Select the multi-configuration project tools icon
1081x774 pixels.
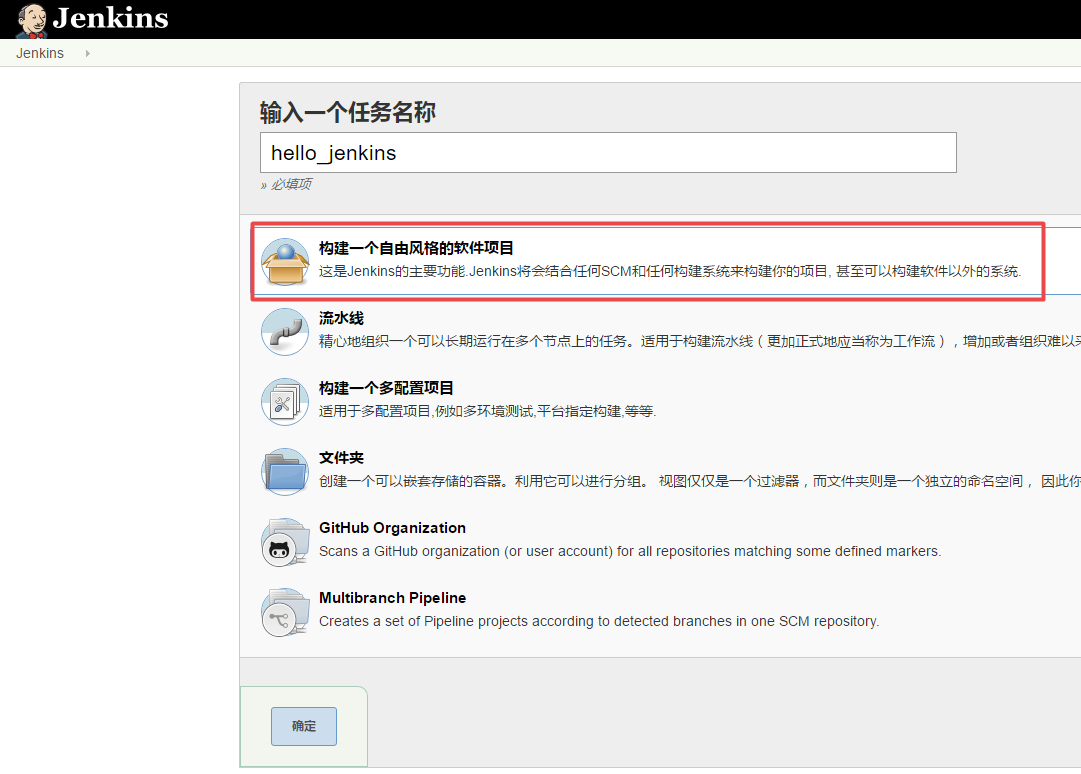point(285,402)
